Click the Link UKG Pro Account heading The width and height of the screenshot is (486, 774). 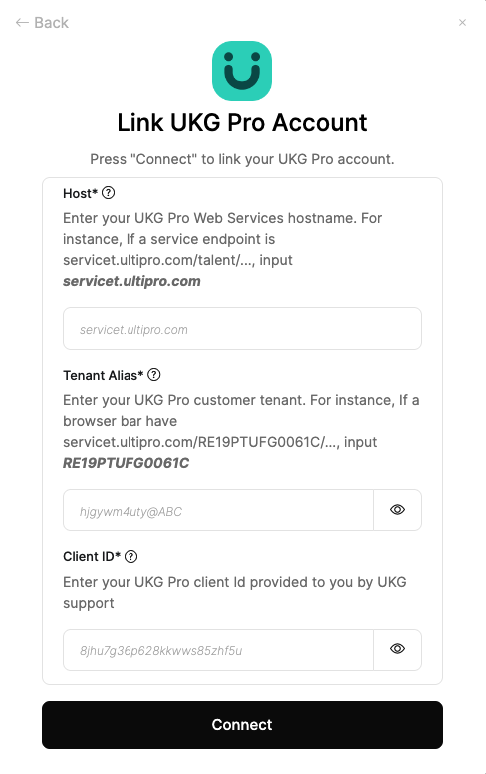[x=242, y=122]
